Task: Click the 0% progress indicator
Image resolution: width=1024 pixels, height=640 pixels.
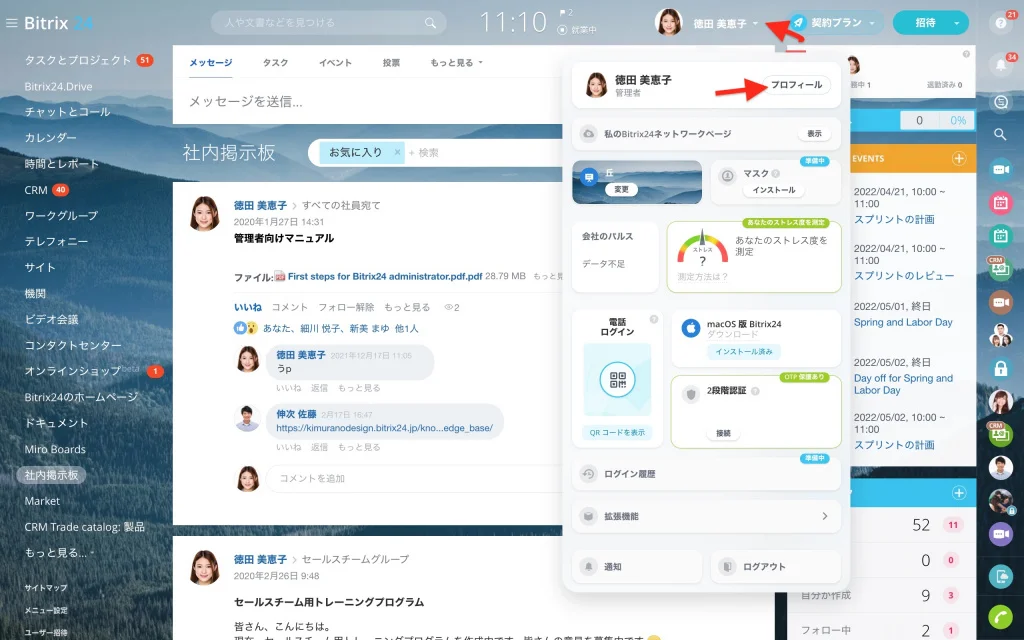Action: click(x=957, y=120)
